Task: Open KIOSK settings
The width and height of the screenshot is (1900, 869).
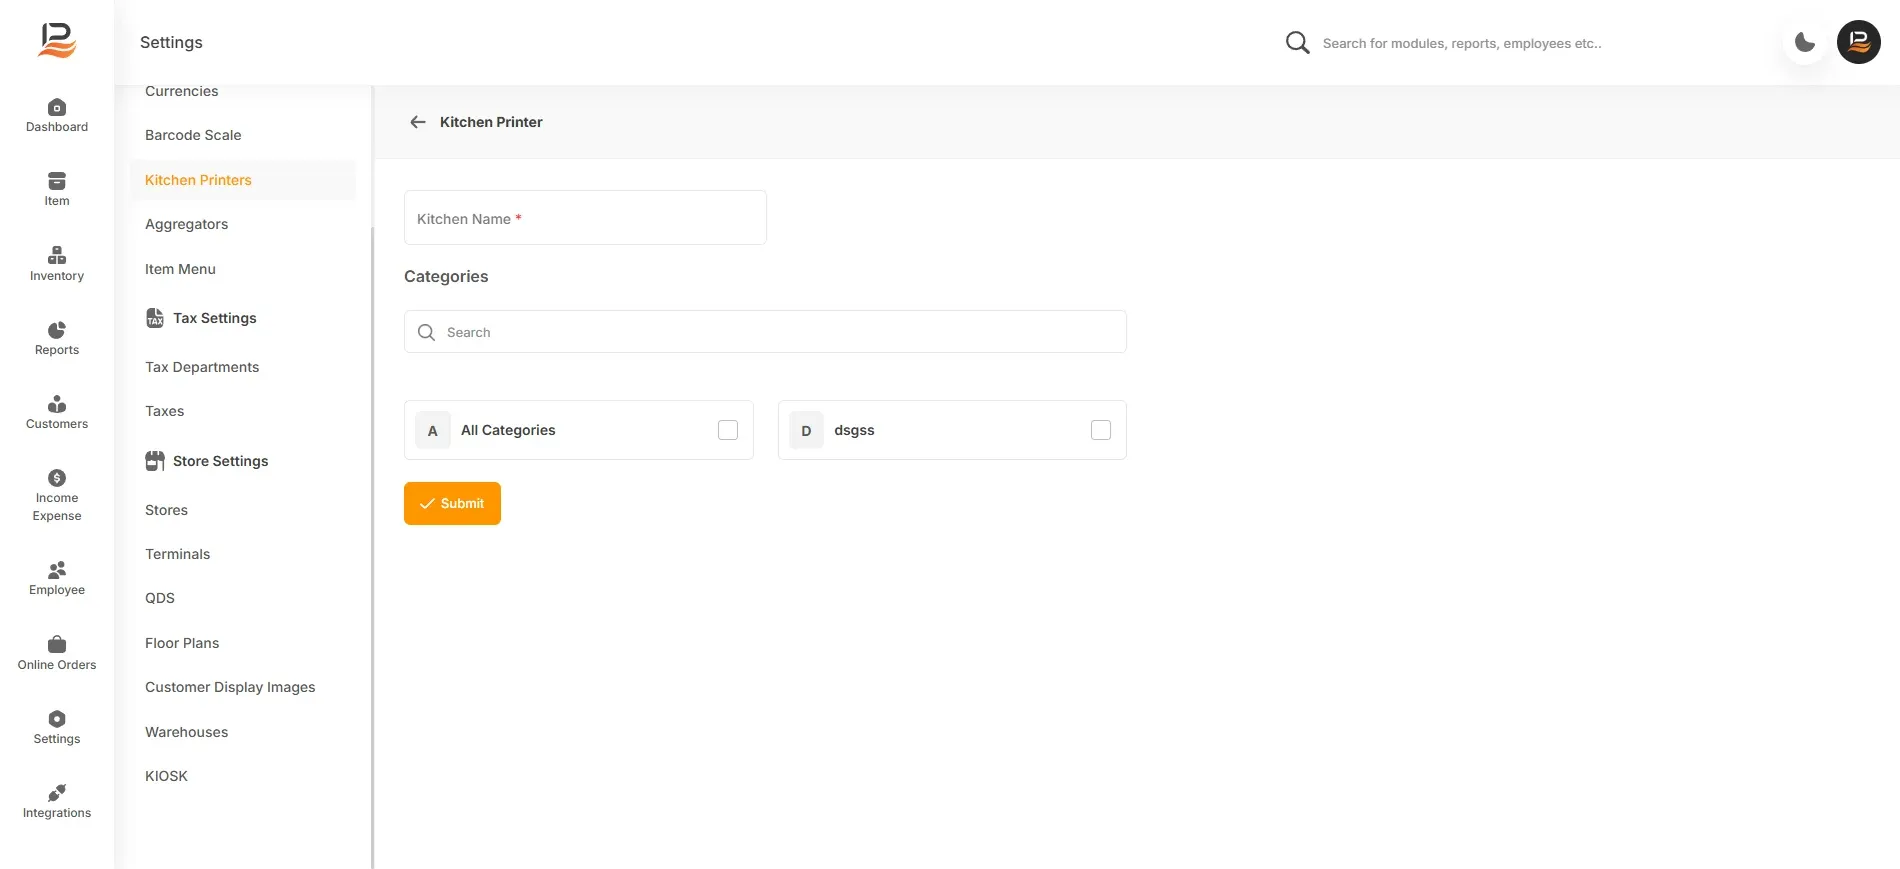Action: coord(166,776)
